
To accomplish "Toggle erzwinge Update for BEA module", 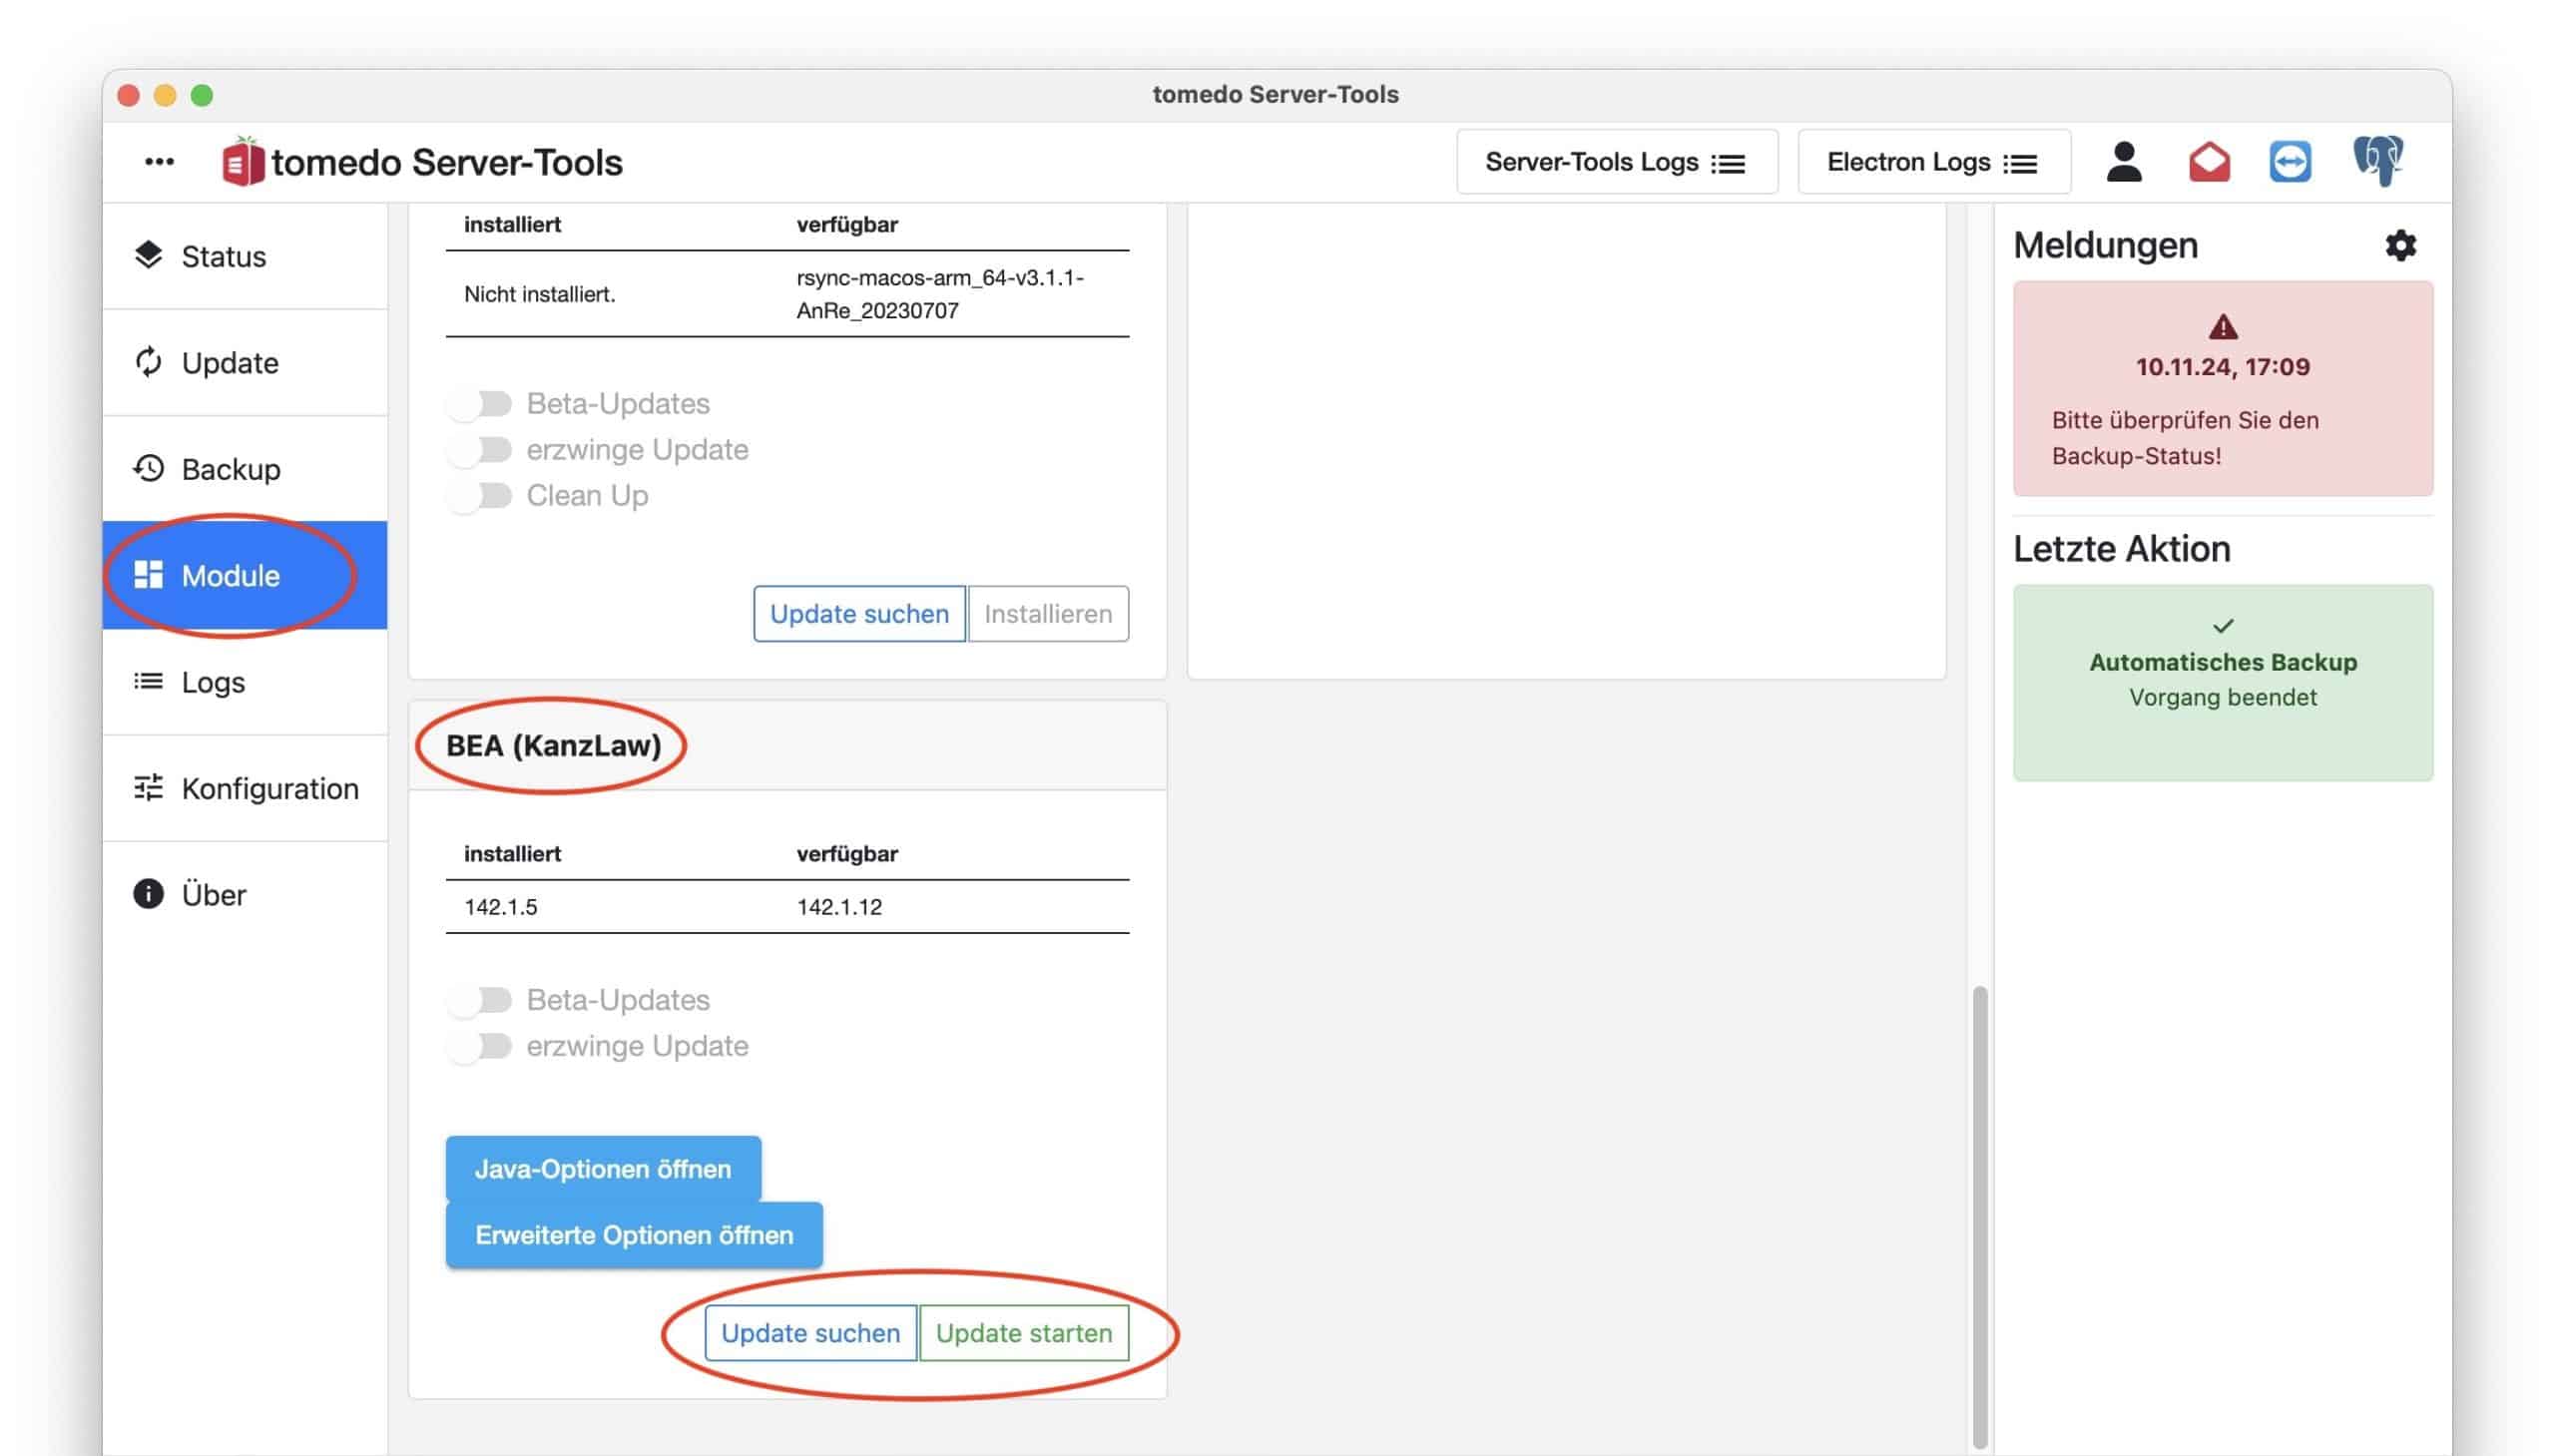I will [x=480, y=1045].
